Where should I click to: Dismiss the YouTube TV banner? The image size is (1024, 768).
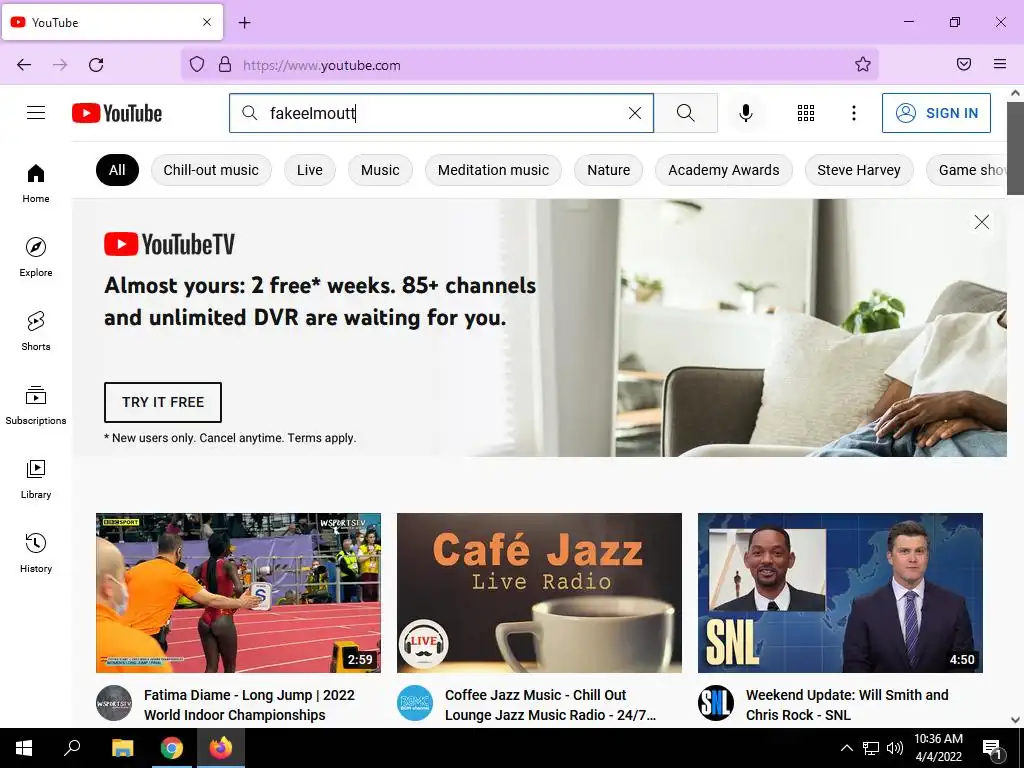tap(982, 222)
